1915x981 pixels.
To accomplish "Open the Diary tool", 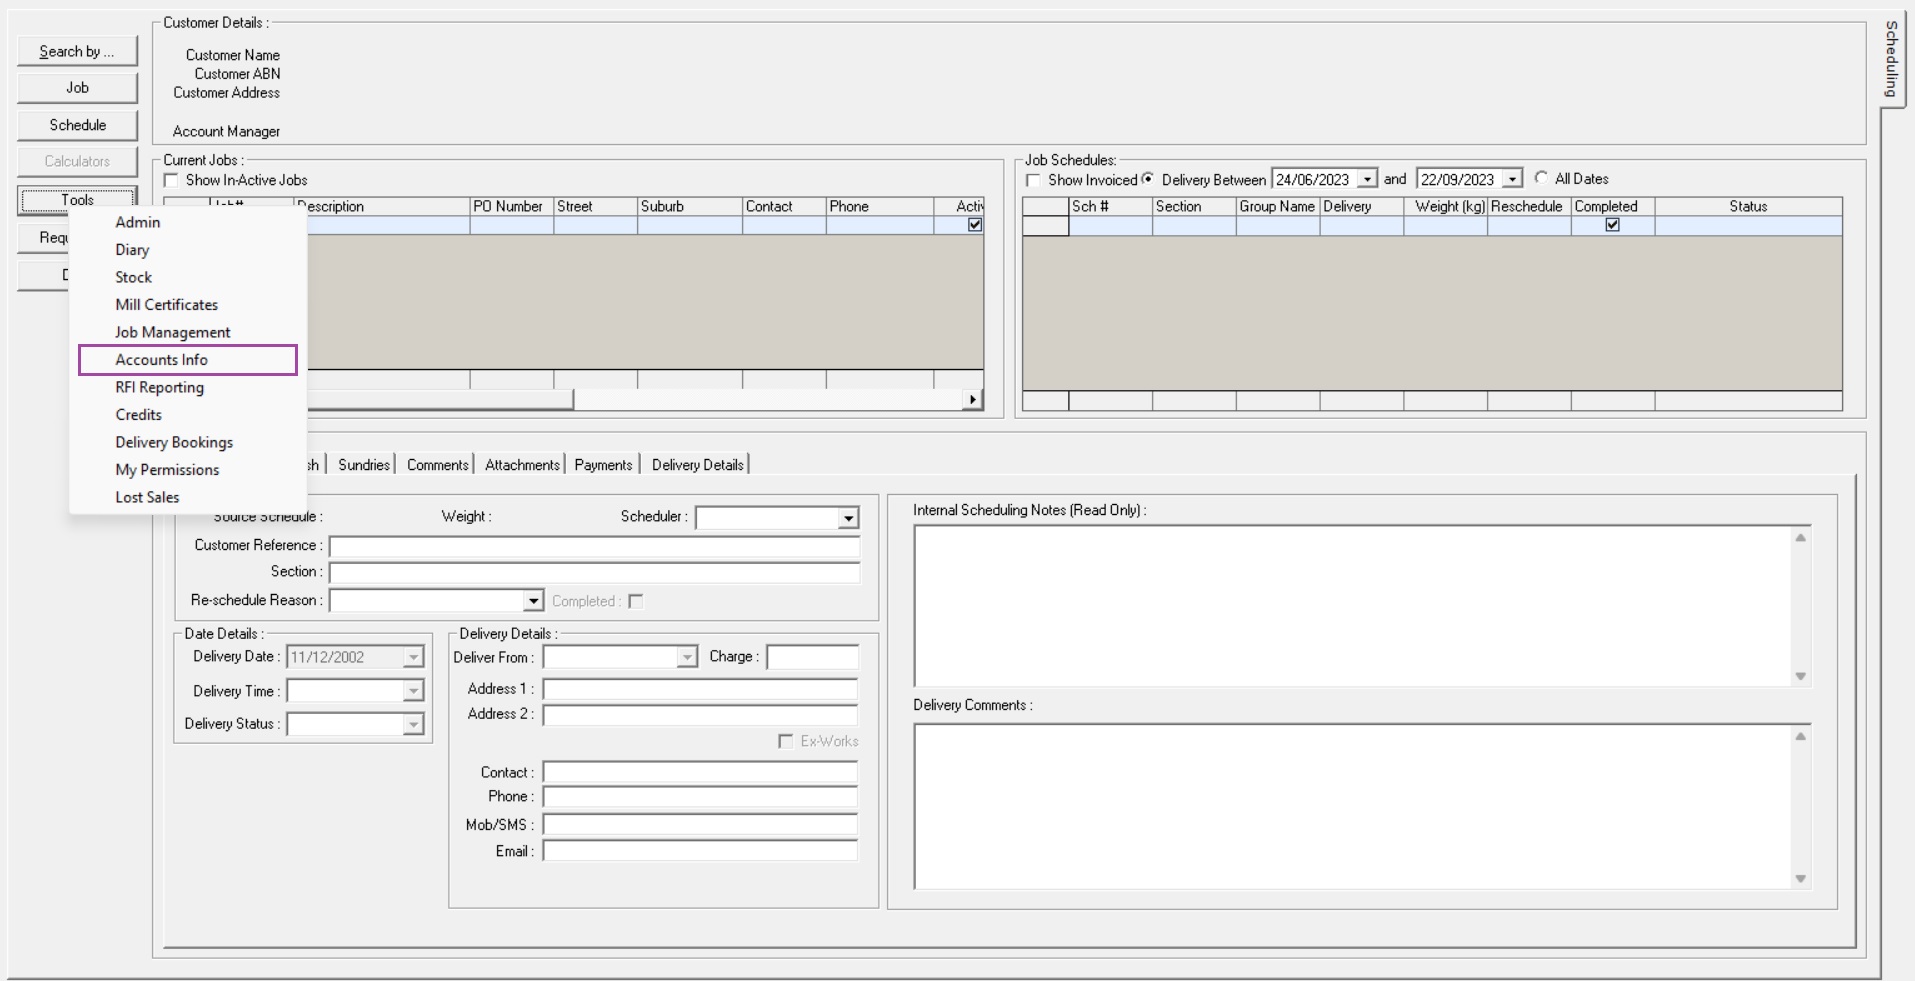I will [131, 250].
